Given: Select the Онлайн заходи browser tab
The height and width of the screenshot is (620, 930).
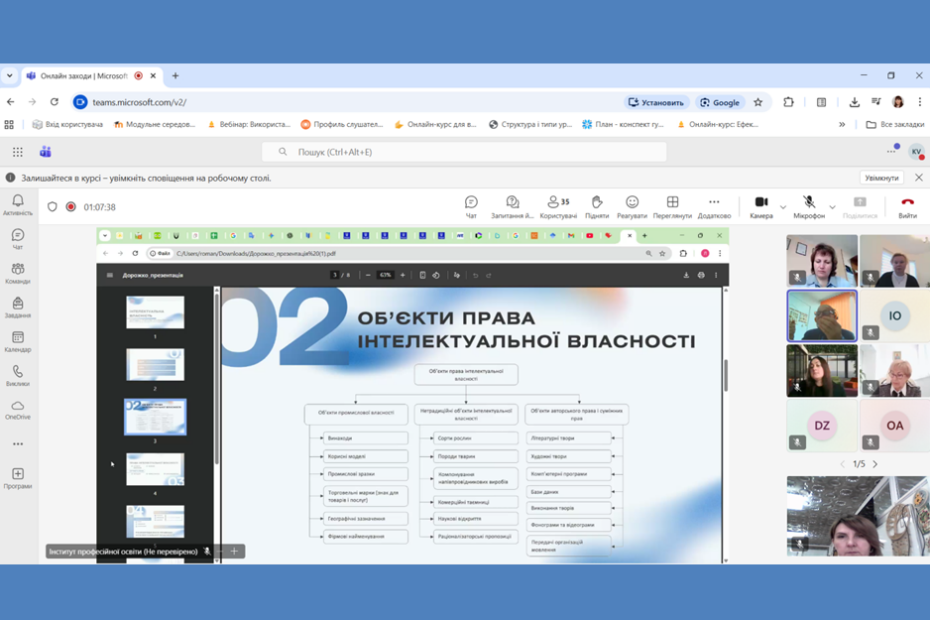Looking at the screenshot, I should click(84, 76).
